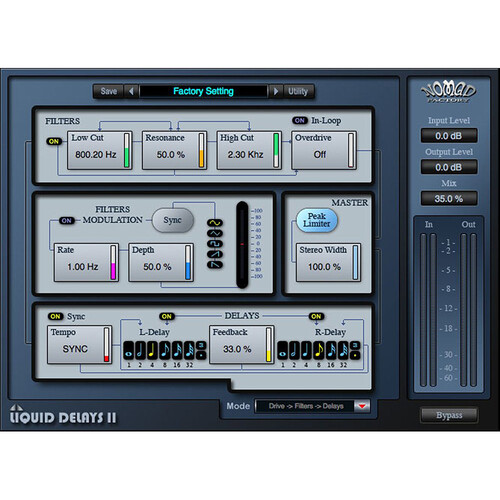The width and height of the screenshot is (500, 500).
Task: Click the Resonance 50.0 % value
Action: [x=171, y=155]
